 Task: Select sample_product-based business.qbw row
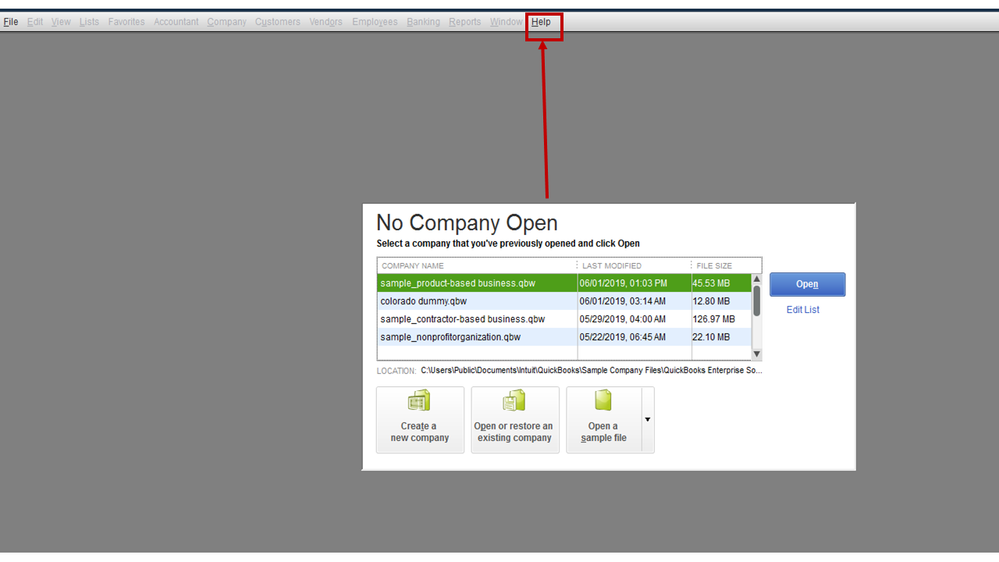(564, 283)
